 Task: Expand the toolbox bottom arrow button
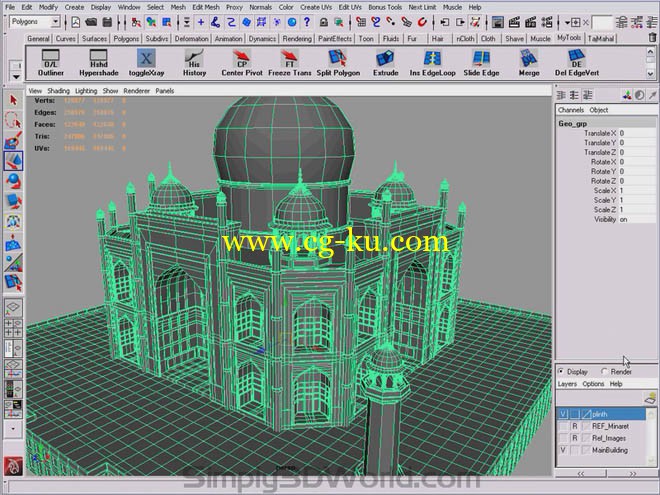click(13, 429)
